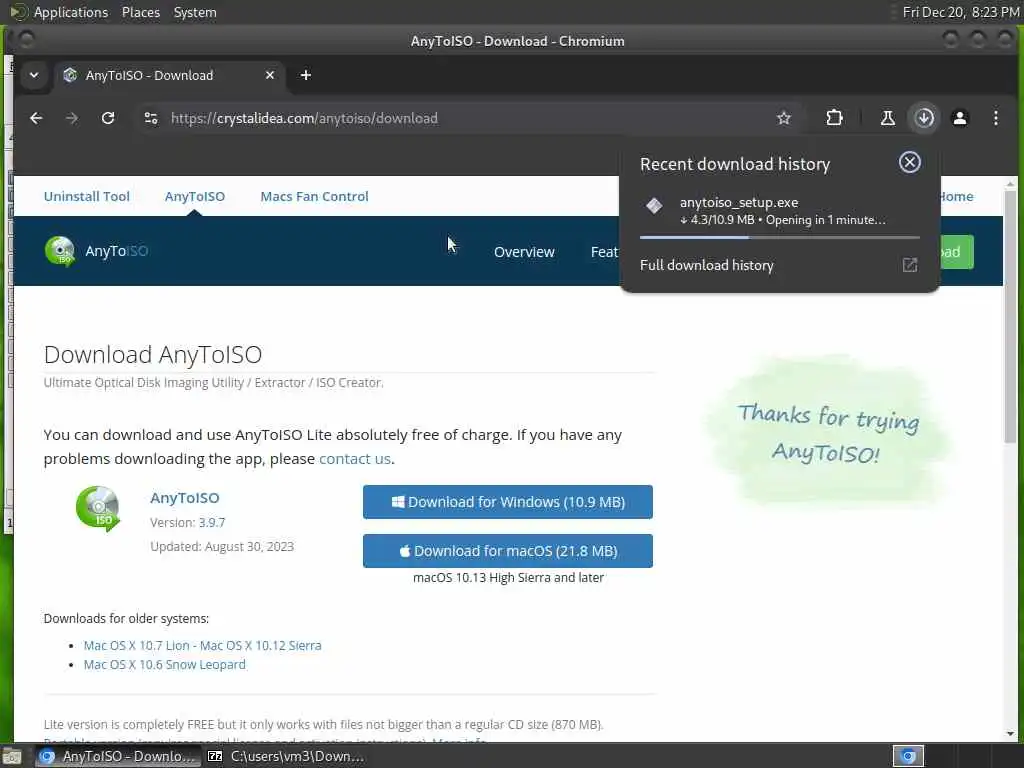Open Mac OS X 10.7 Lion download link

point(202,645)
